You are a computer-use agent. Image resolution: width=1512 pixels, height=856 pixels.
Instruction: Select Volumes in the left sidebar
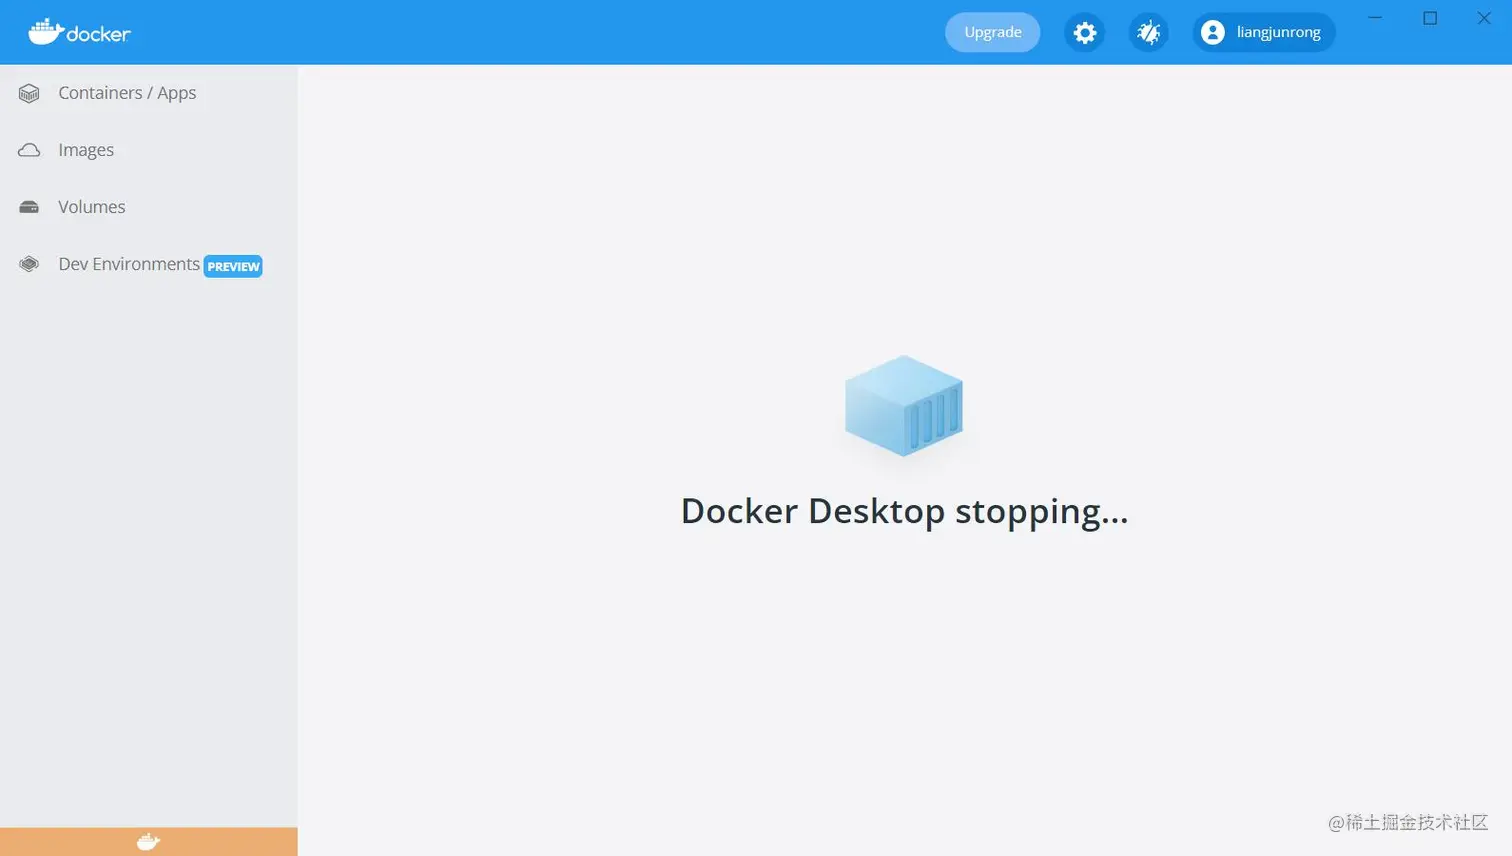92,207
